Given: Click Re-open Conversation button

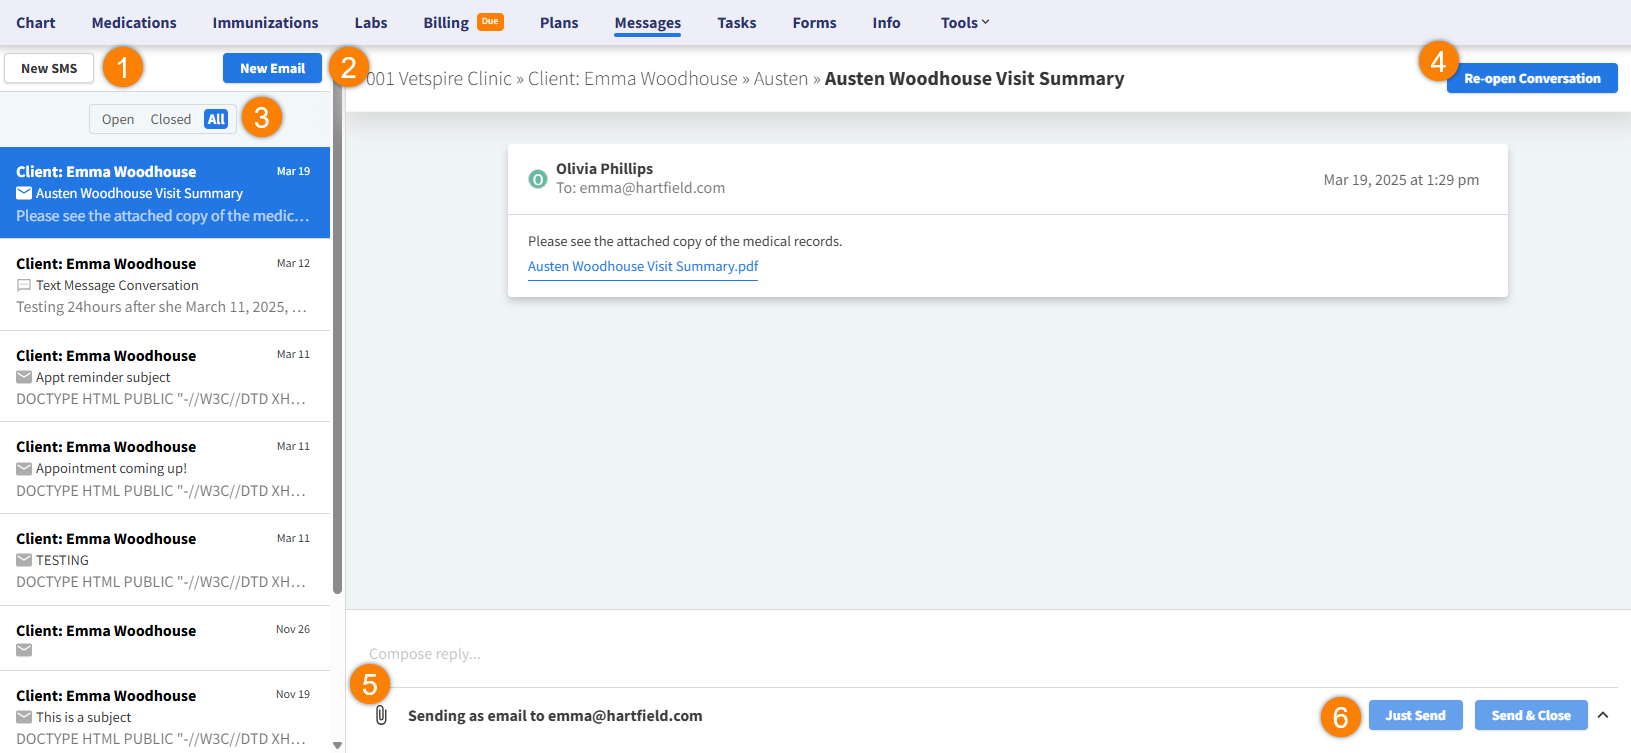Looking at the screenshot, I should coord(1531,78).
